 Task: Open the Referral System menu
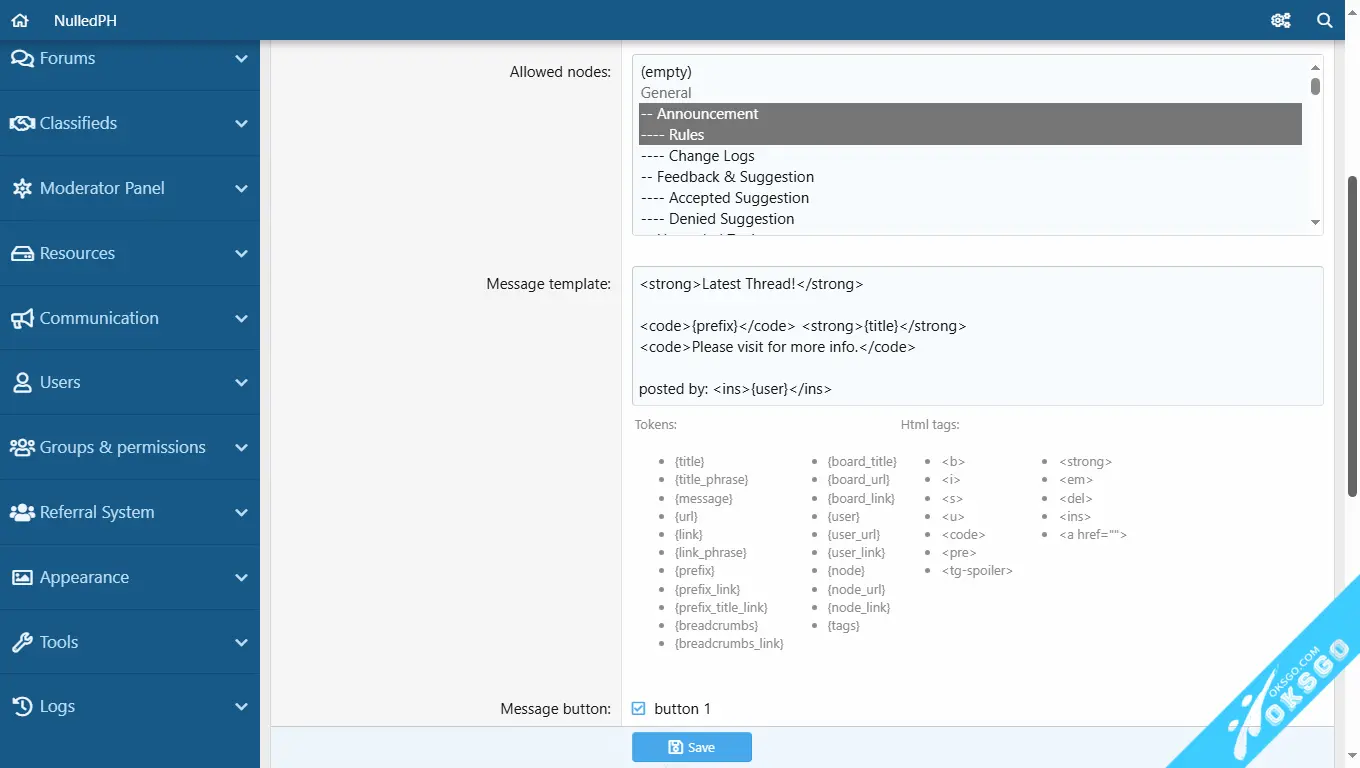[97, 512]
